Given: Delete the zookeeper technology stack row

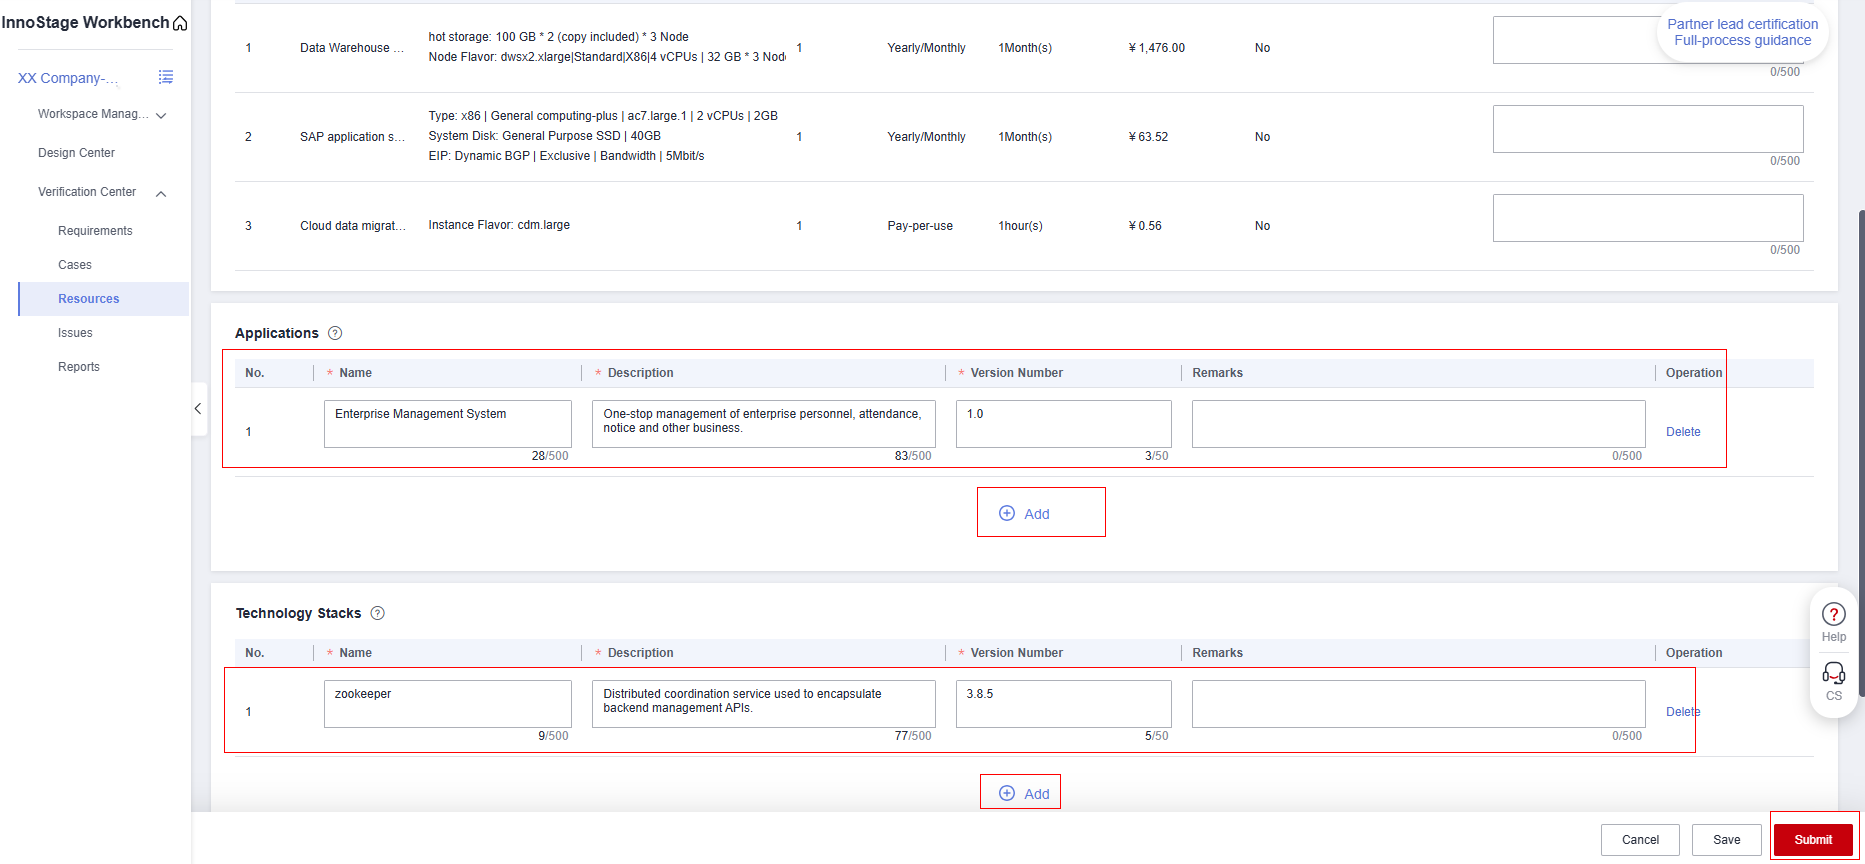Looking at the screenshot, I should (1683, 712).
